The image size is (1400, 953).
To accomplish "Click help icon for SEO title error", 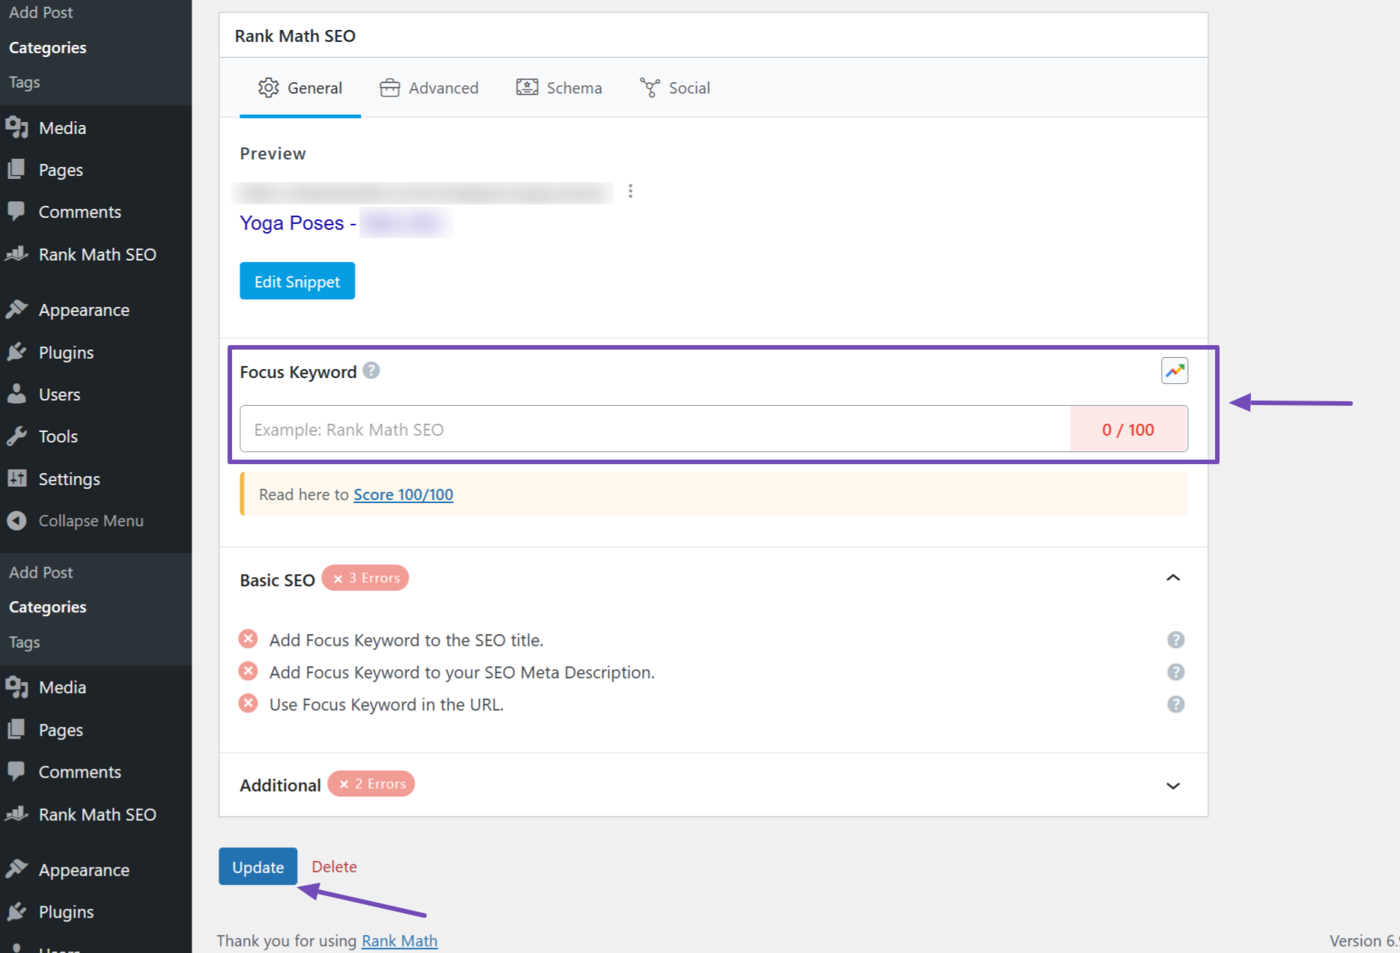I will (1175, 640).
